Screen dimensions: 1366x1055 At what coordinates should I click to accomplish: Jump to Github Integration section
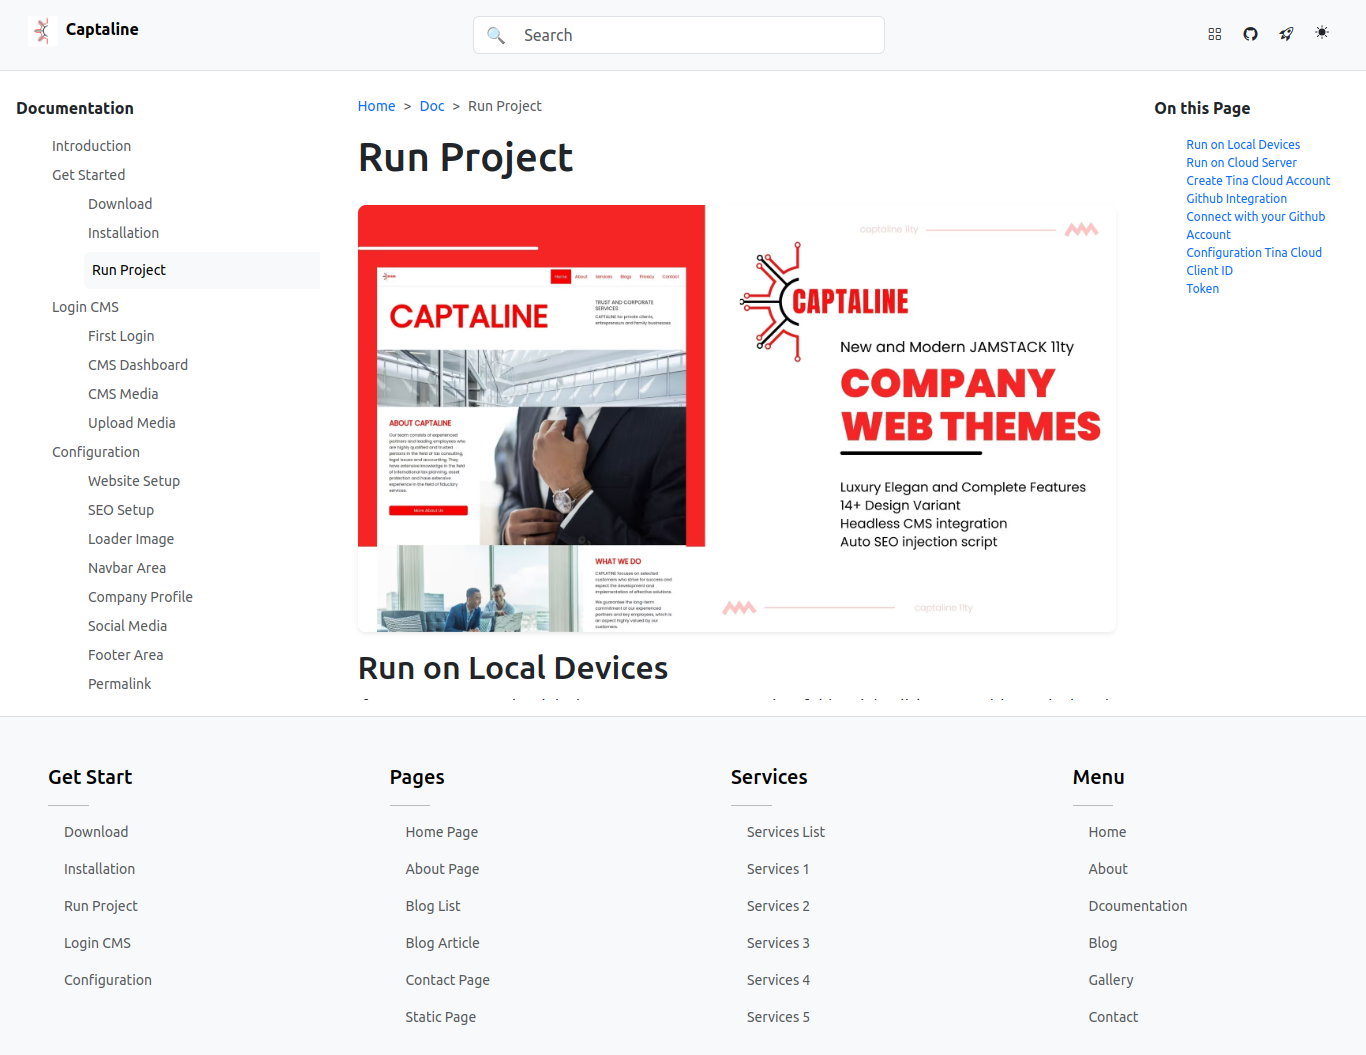coord(1236,199)
